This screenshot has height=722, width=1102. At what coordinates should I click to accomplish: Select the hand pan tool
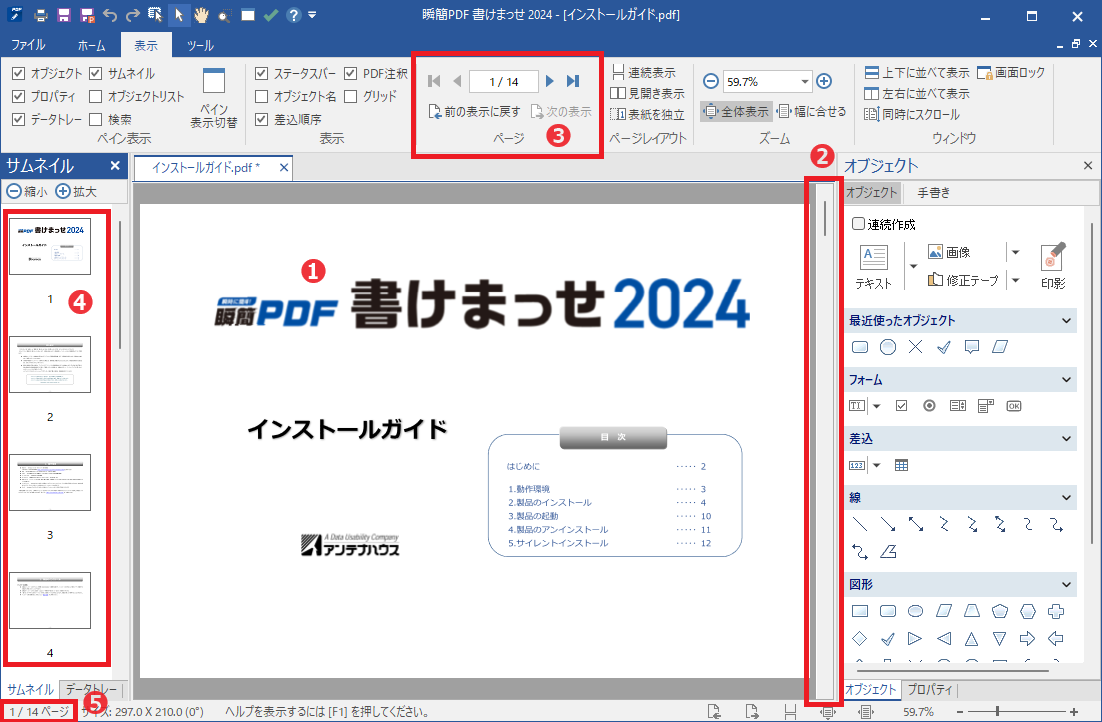(202, 15)
